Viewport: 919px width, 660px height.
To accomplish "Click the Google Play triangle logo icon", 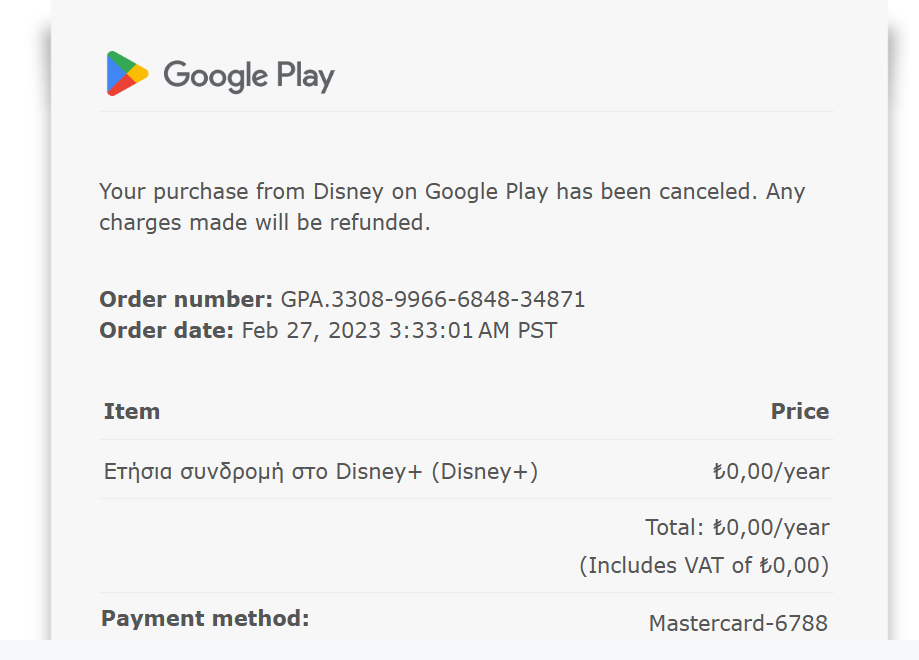I will point(127,74).
